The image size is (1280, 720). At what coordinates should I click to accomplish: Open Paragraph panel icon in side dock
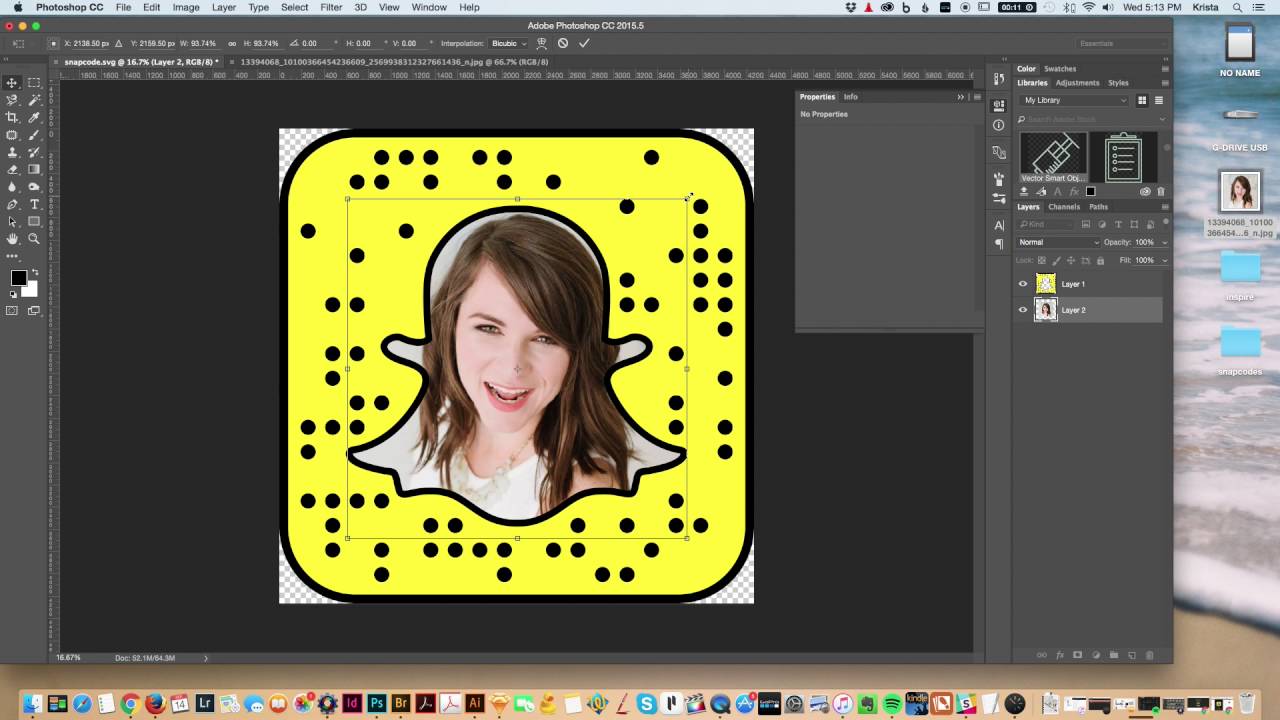click(x=999, y=243)
